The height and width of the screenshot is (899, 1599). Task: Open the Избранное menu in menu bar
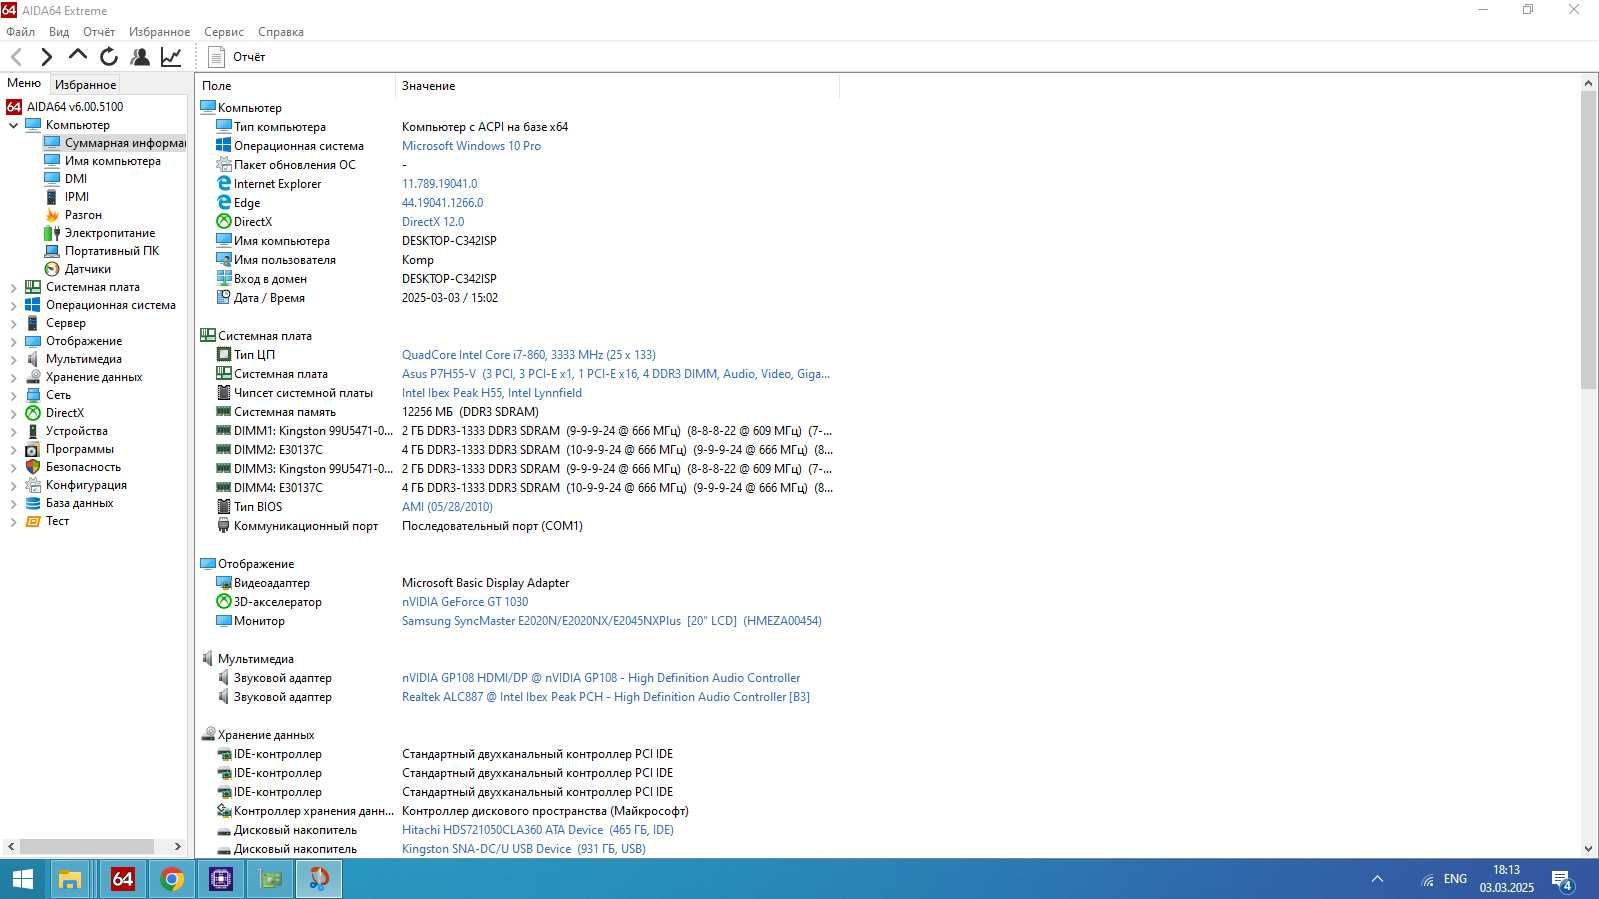tap(159, 32)
